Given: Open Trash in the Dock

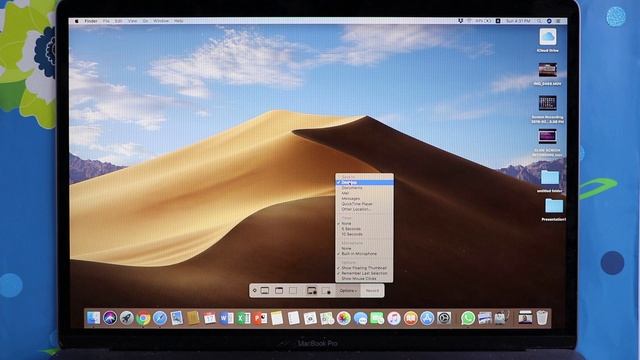Looking at the screenshot, I should [x=542, y=318].
